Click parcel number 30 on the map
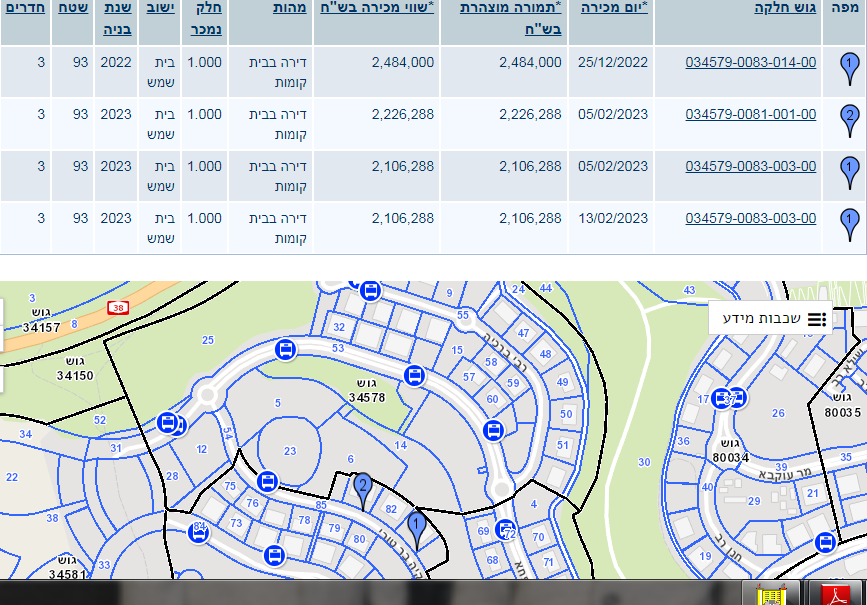 click(x=644, y=462)
